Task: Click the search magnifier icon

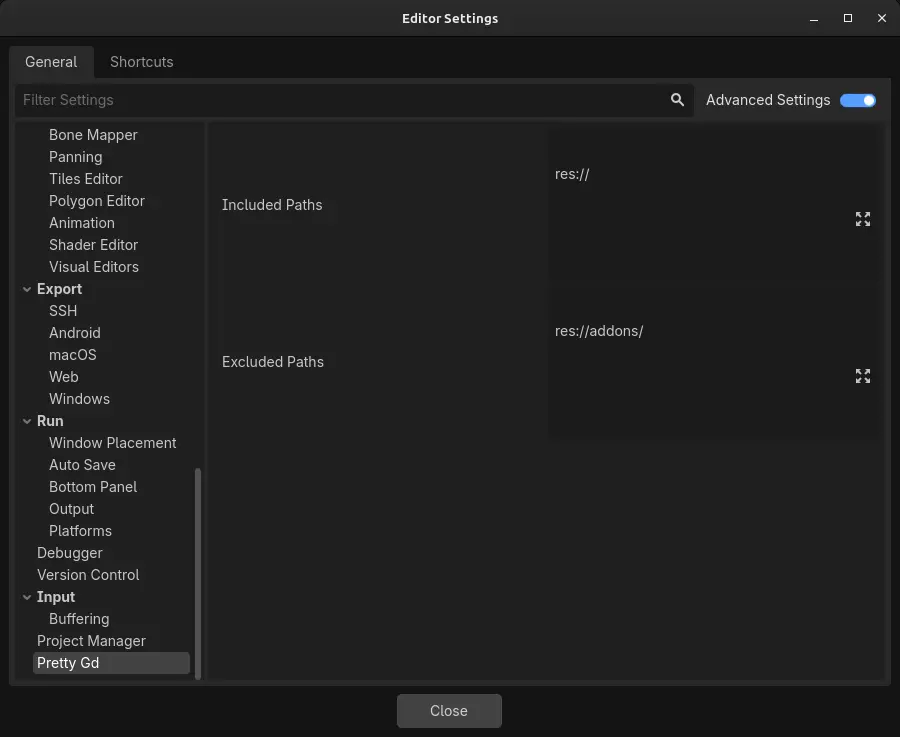Action: tap(677, 100)
